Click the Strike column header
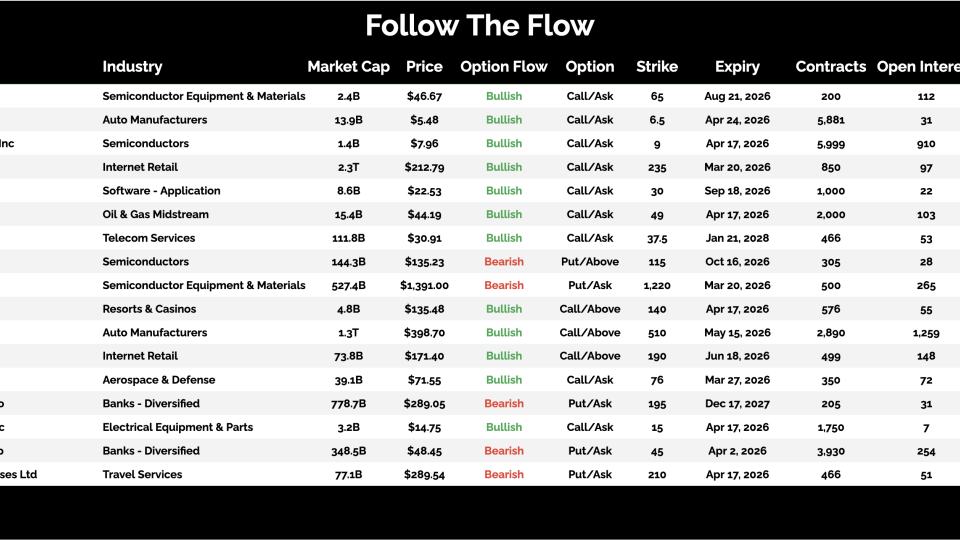Viewport: 960px width, 540px height. (x=657, y=67)
